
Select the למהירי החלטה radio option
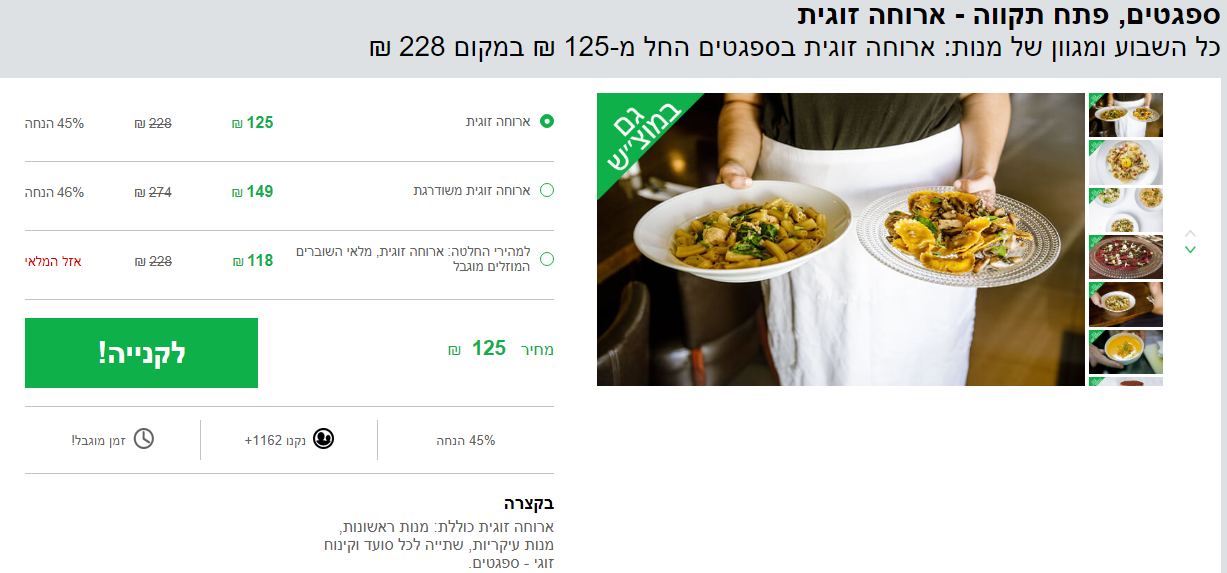pyautogui.click(x=547, y=260)
